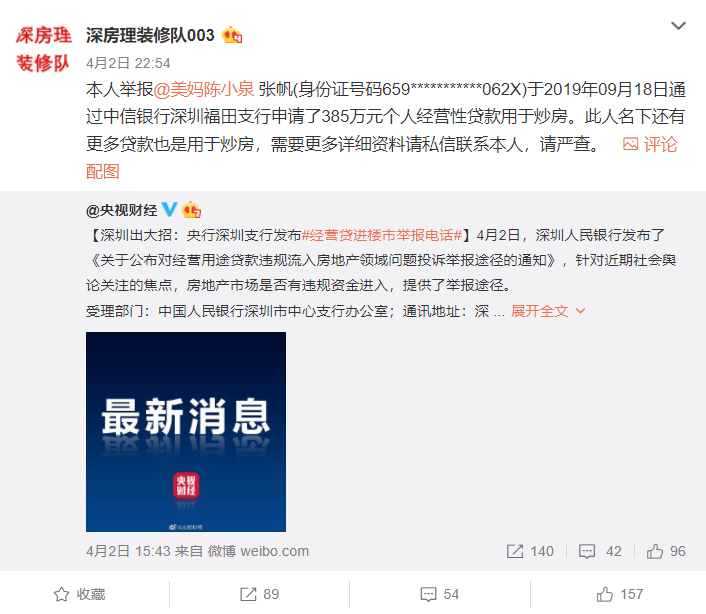This screenshot has height=614, width=706.
Task: Open the @央视财经 account link
Action: click(x=122, y=210)
